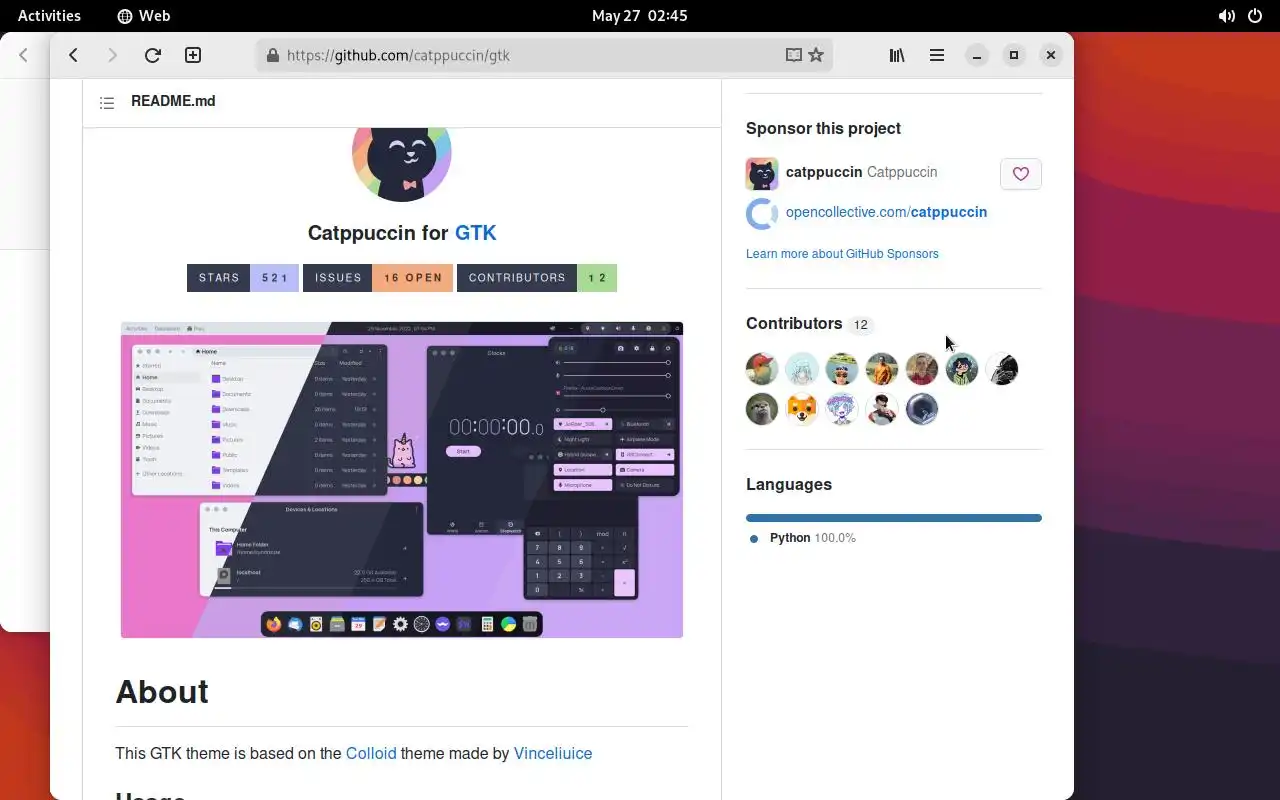The height and width of the screenshot is (800, 1280).
Task: Open otter contributor avatar in second row
Action: [x=762, y=409]
